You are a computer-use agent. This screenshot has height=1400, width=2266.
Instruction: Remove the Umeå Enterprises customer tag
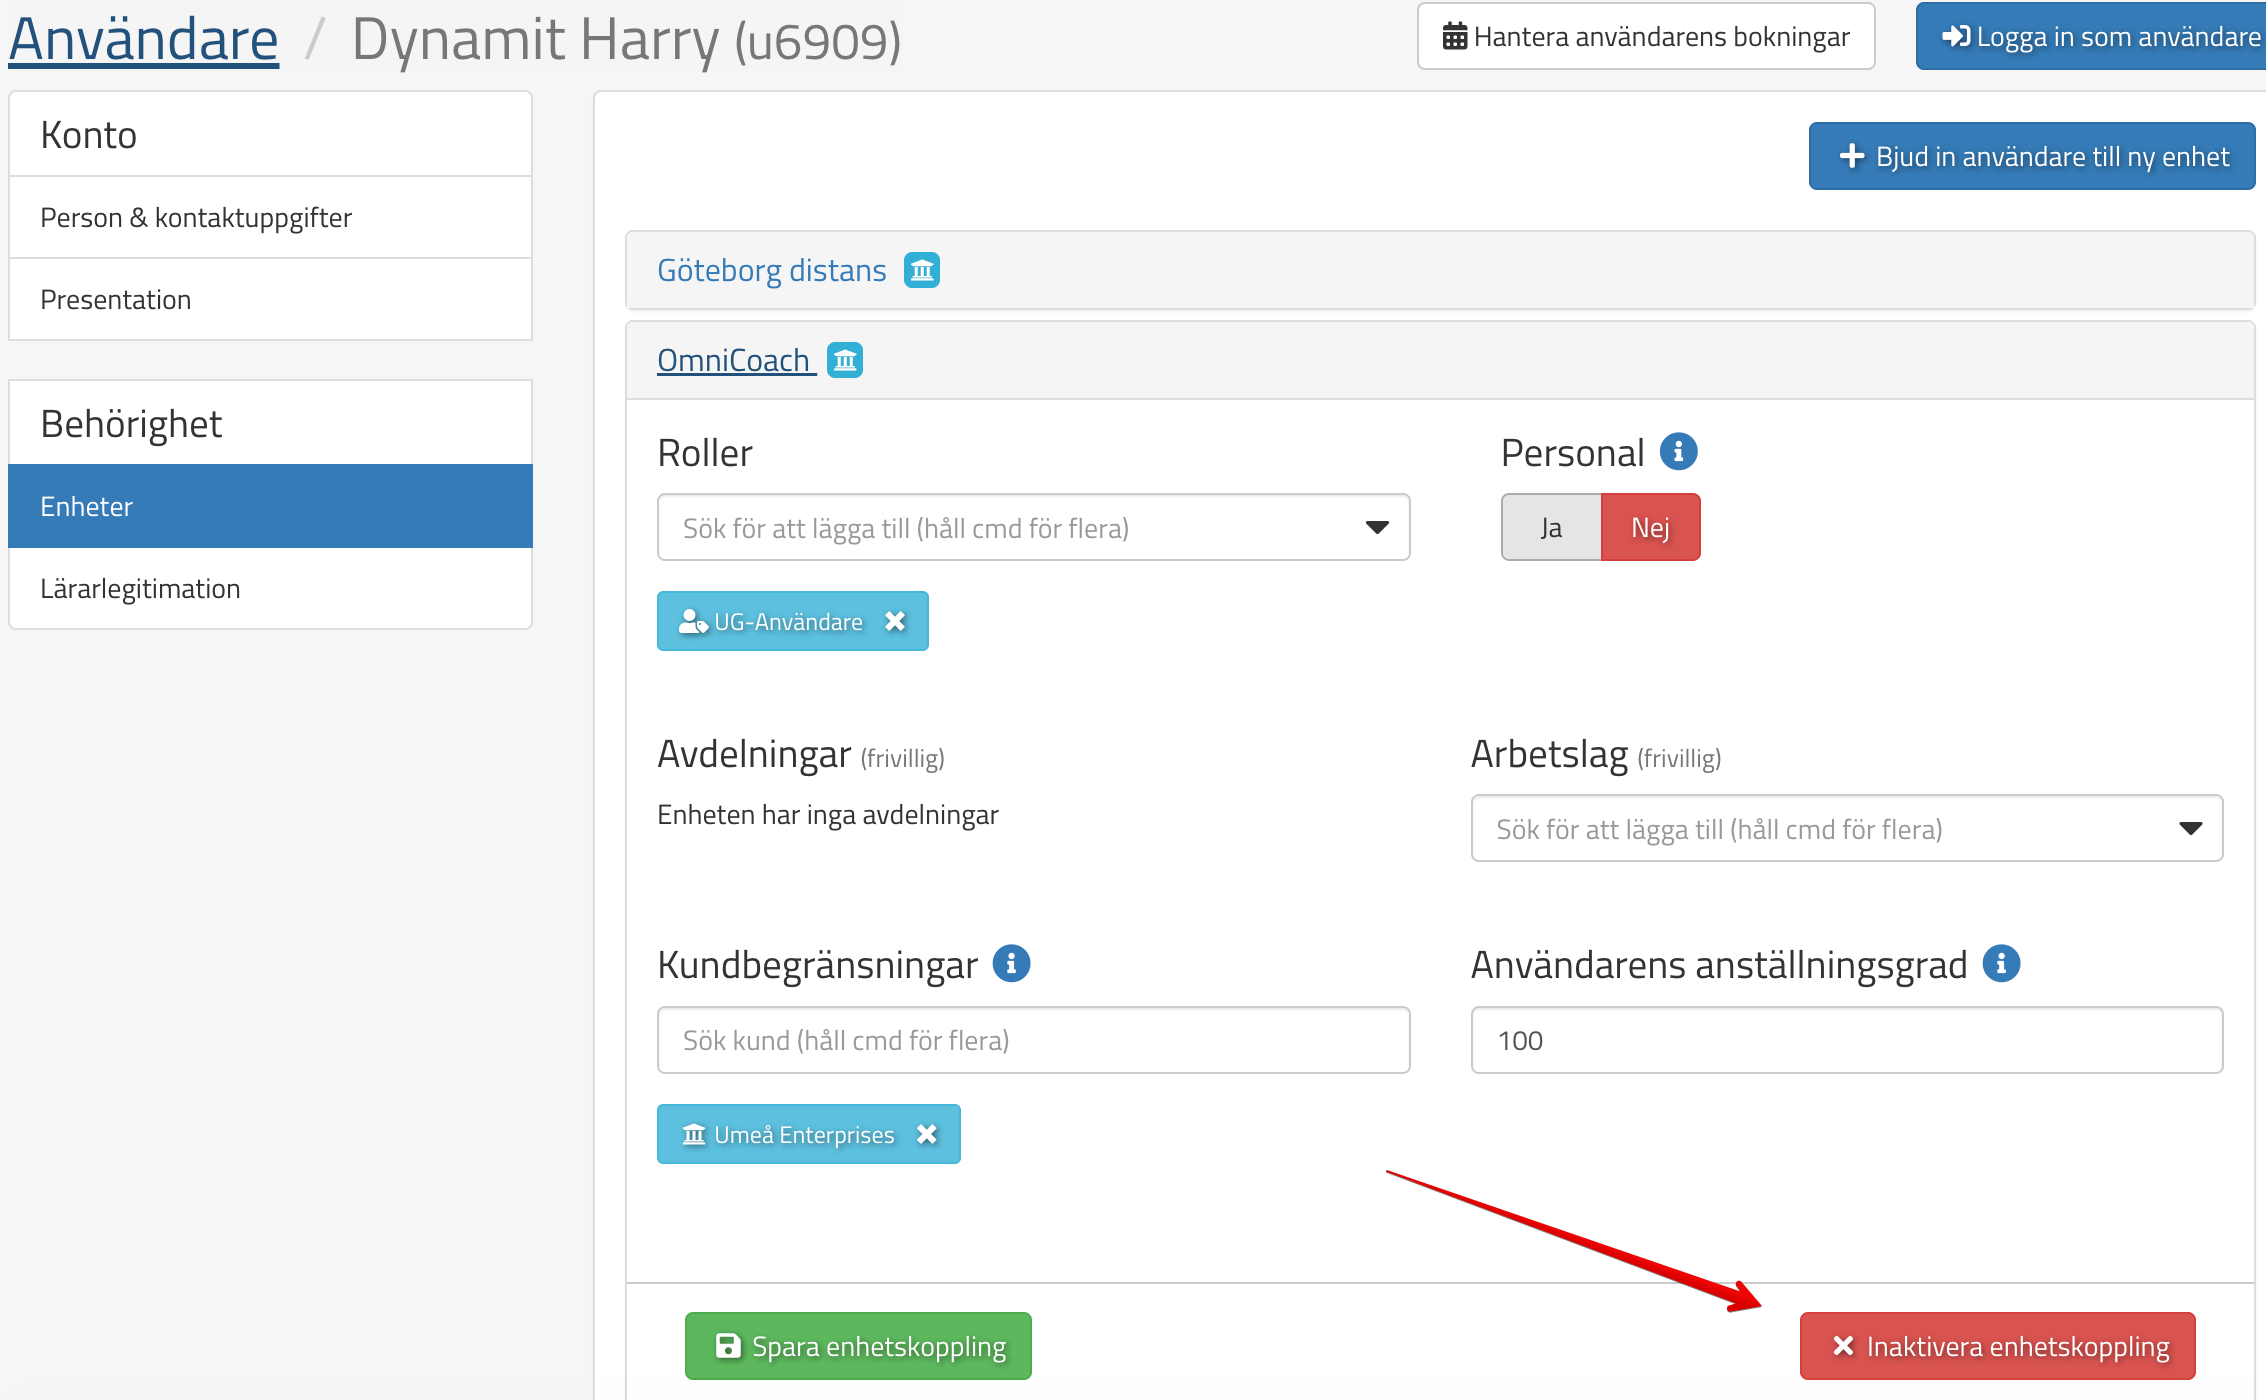click(927, 1134)
